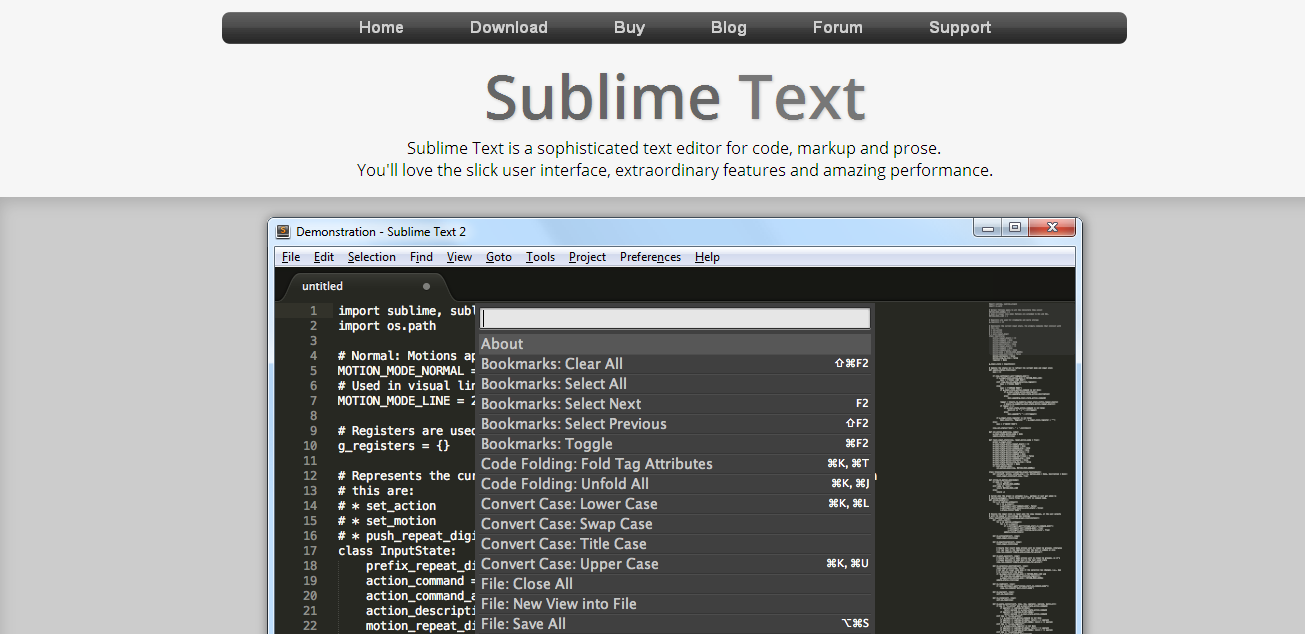Screen dimensions: 1305x634
Task: Choose Convert Case: Lower Case
Action: (x=675, y=504)
